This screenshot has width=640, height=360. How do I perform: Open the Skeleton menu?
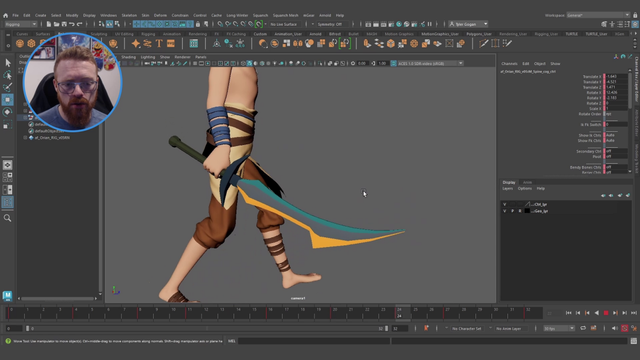click(129, 16)
